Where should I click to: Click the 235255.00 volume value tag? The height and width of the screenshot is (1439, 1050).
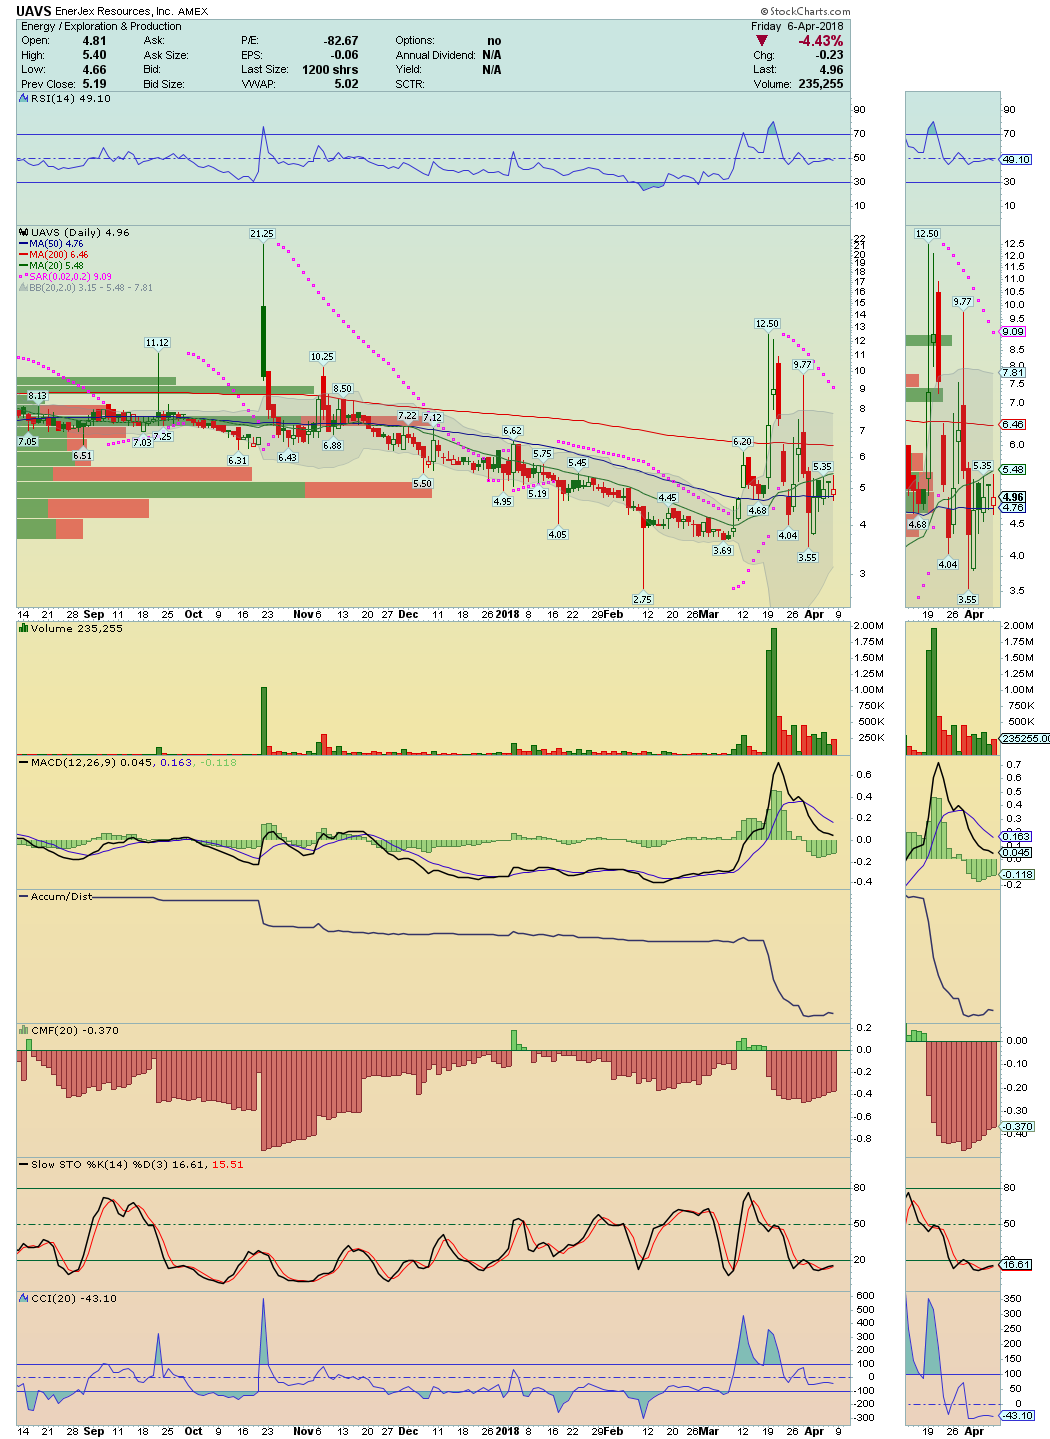tap(1025, 738)
